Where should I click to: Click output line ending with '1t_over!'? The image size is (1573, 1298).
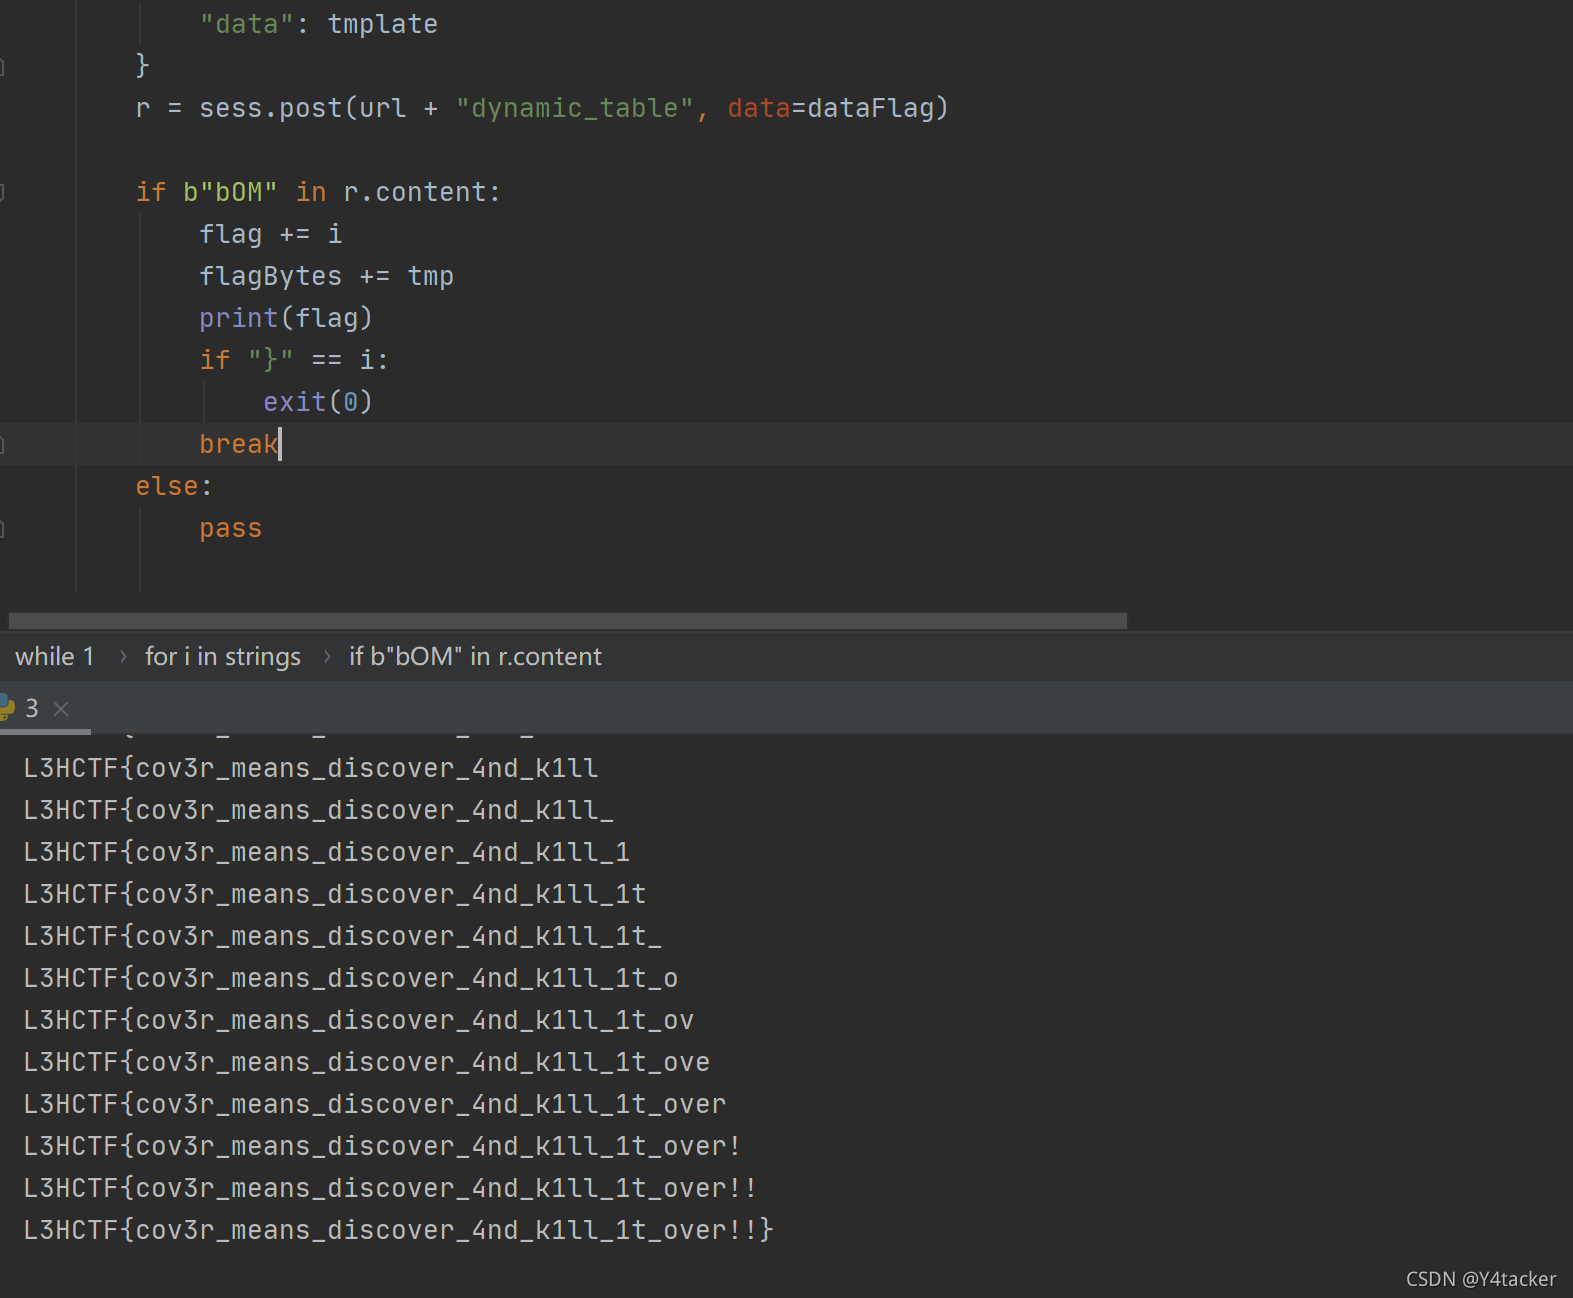383,1146
